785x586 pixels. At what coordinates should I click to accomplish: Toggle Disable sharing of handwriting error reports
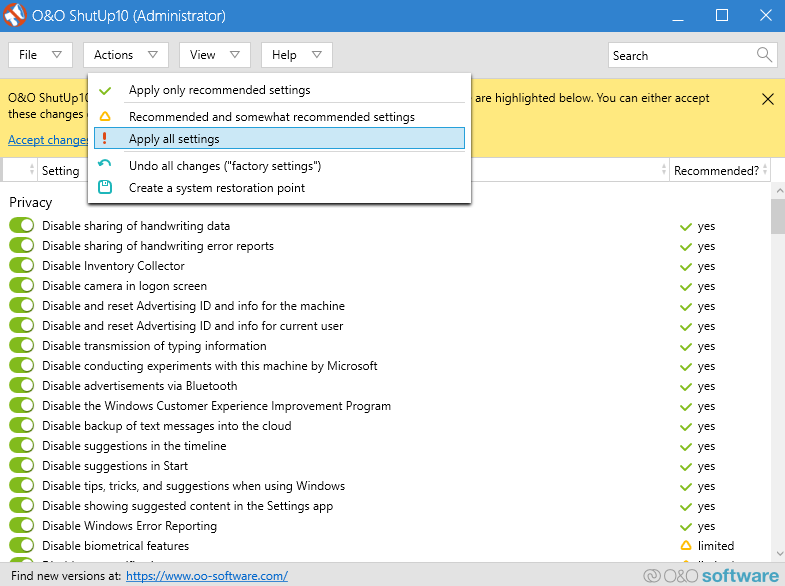pyautogui.click(x=22, y=245)
